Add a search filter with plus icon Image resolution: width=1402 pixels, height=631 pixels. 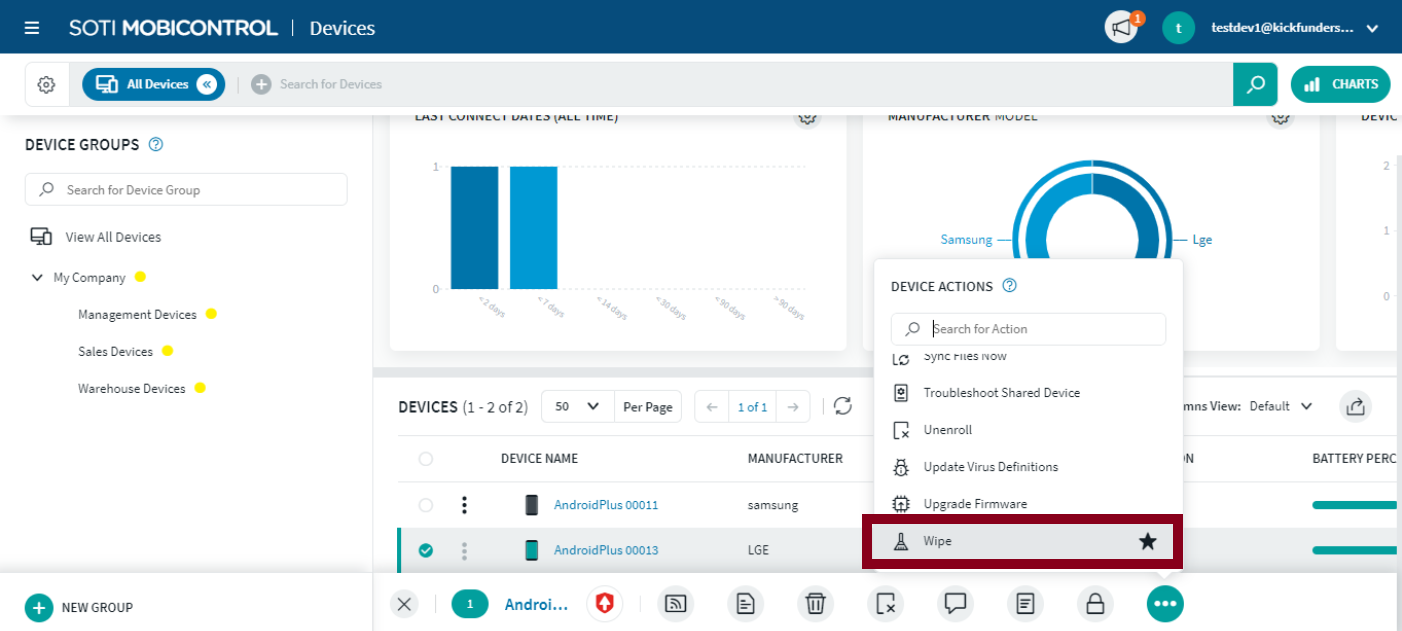[x=261, y=85]
